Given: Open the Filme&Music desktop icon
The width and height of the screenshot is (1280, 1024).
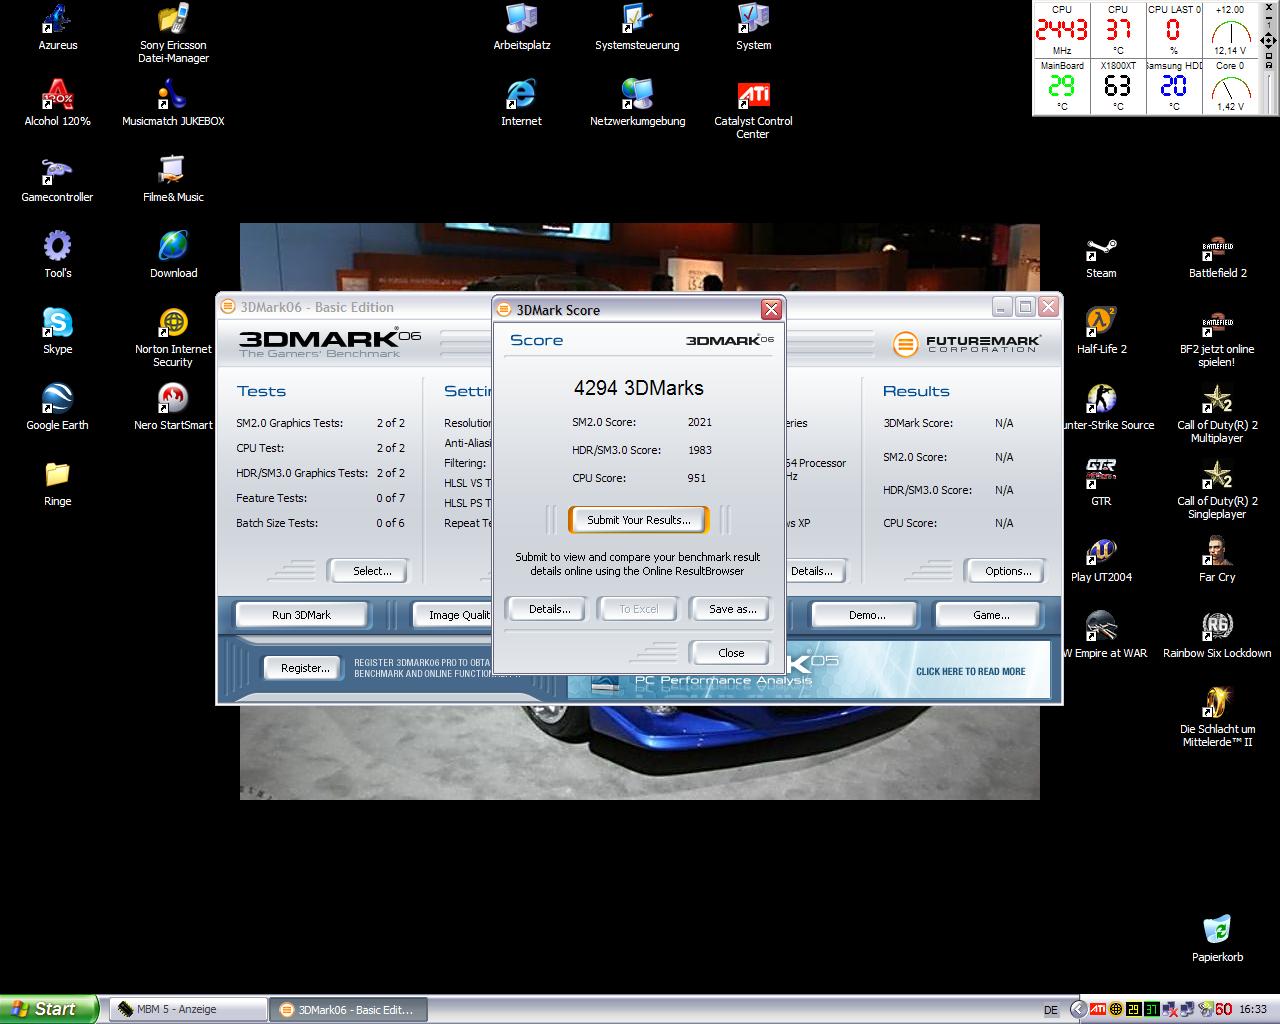Looking at the screenshot, I should click(173, 179).
